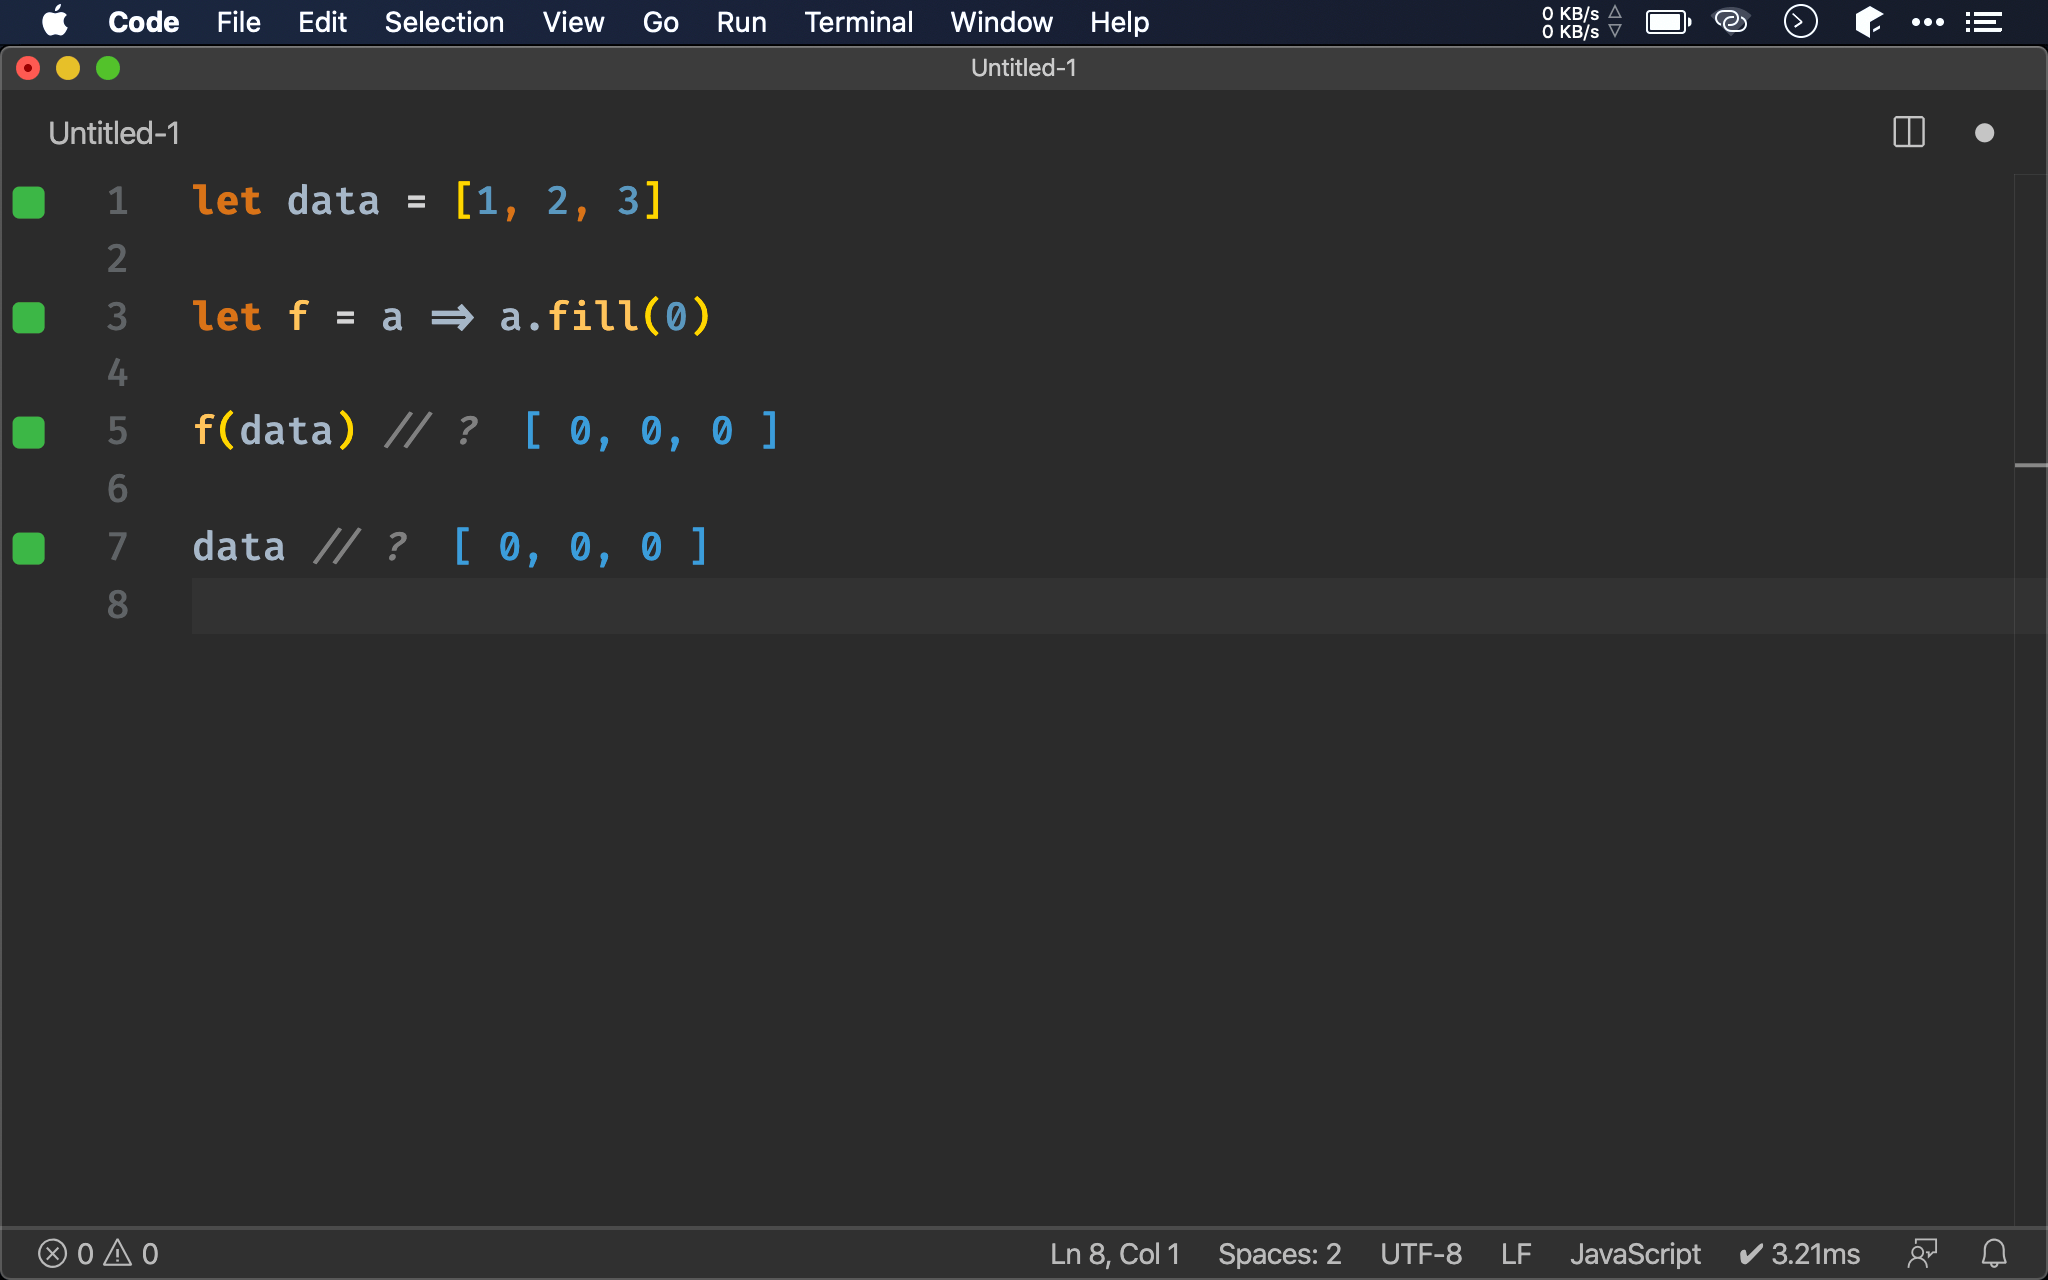Click the Ln 8, Col 1 position indicator

coord(1114,1254)
